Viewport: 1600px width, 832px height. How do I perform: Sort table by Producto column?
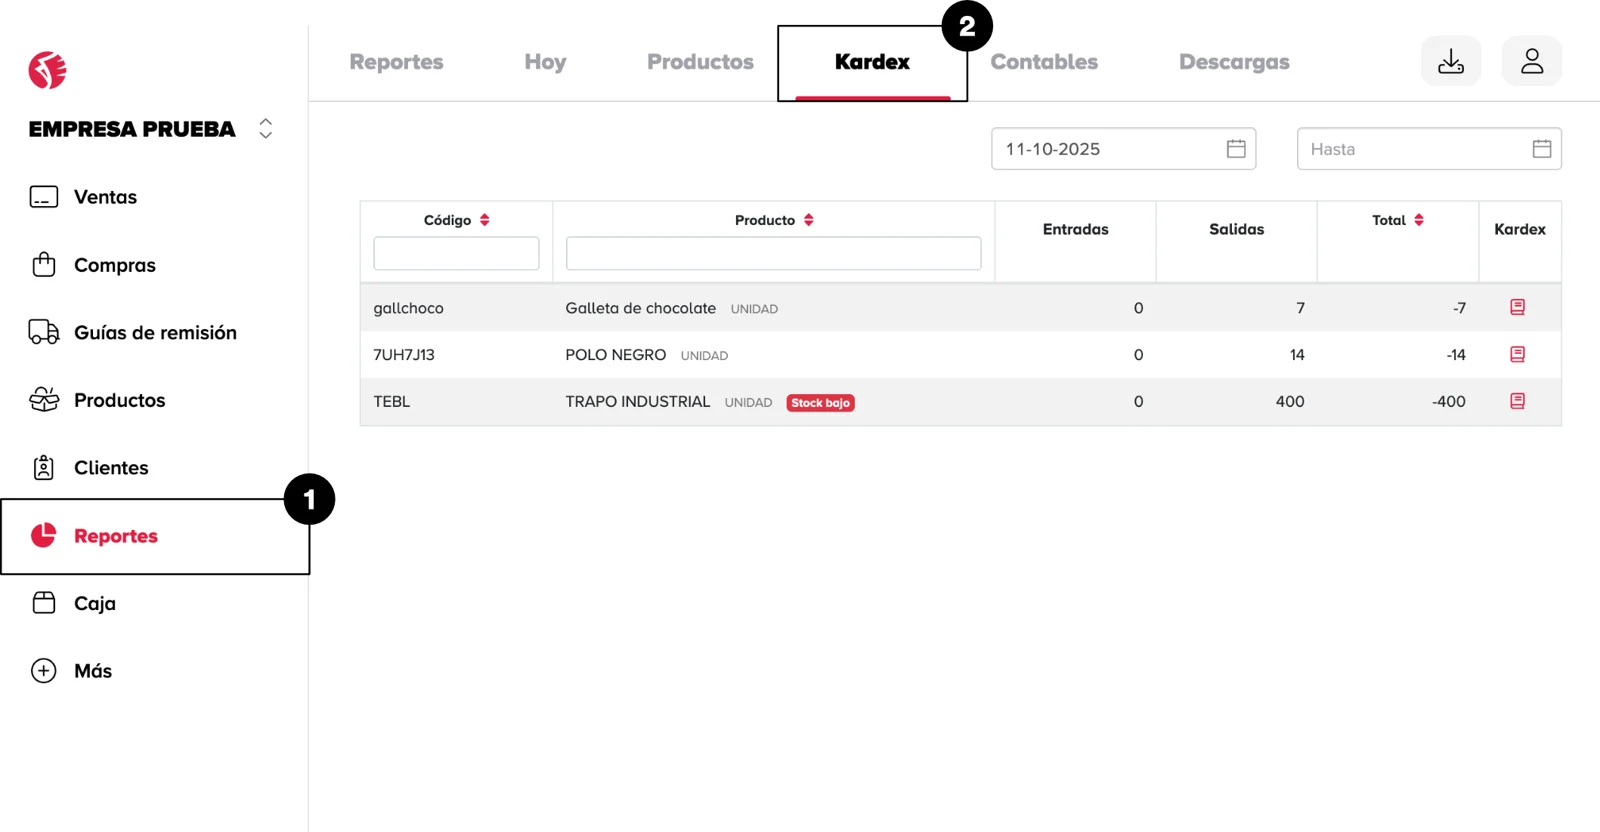809,220
